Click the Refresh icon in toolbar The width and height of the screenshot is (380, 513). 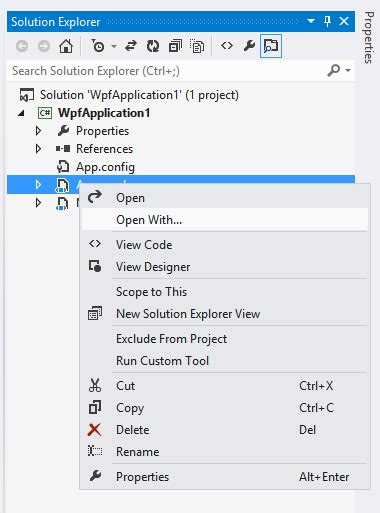153,46
